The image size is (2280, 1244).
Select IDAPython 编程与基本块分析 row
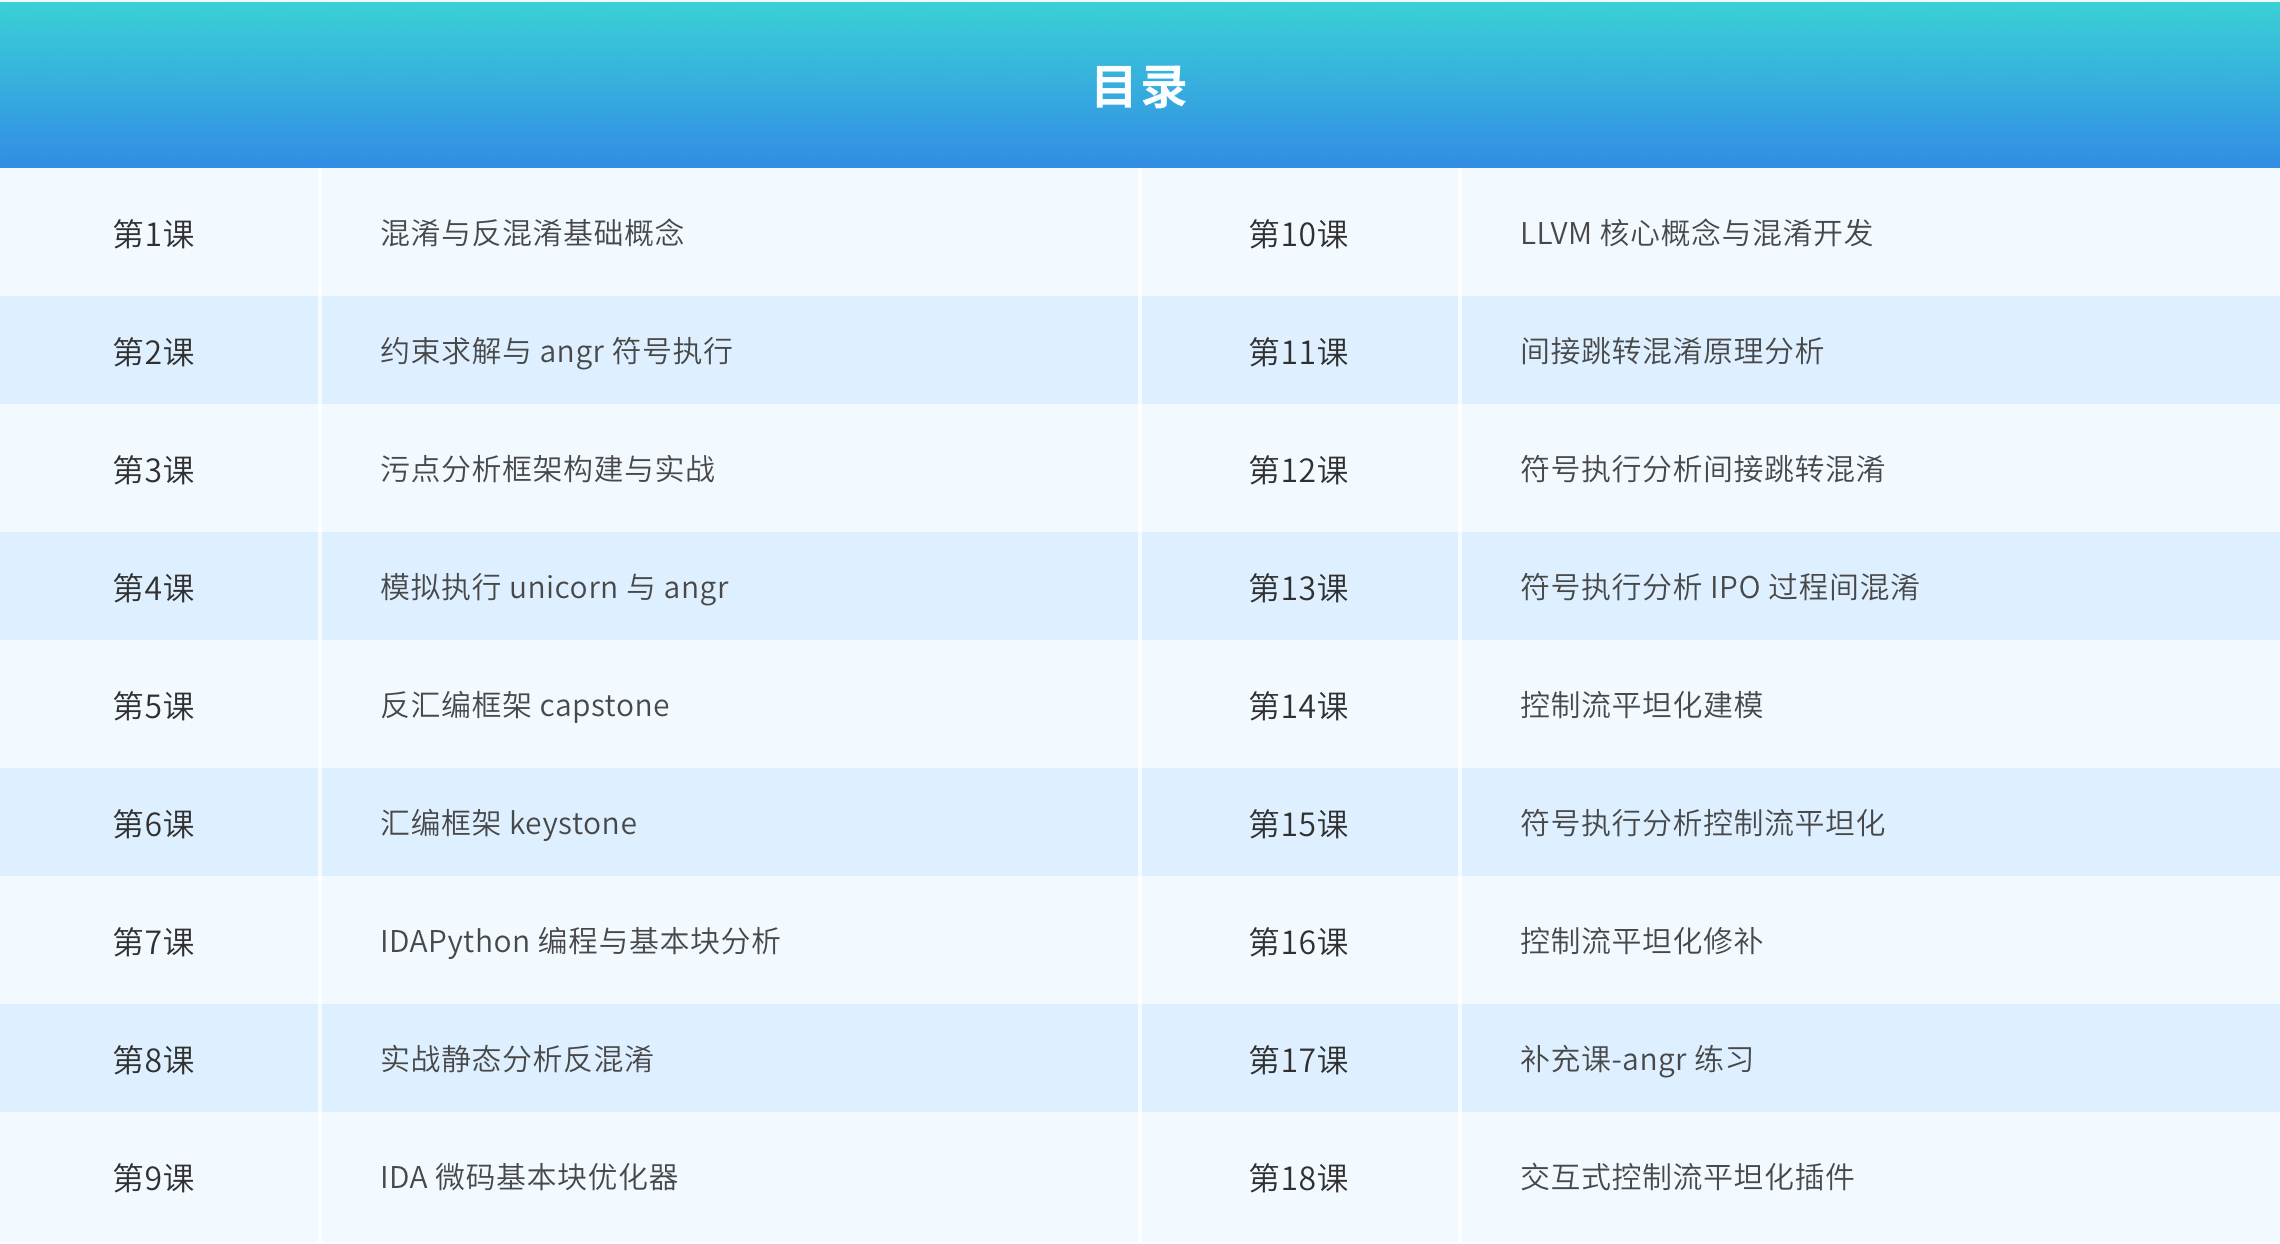(x=580, y=942)
